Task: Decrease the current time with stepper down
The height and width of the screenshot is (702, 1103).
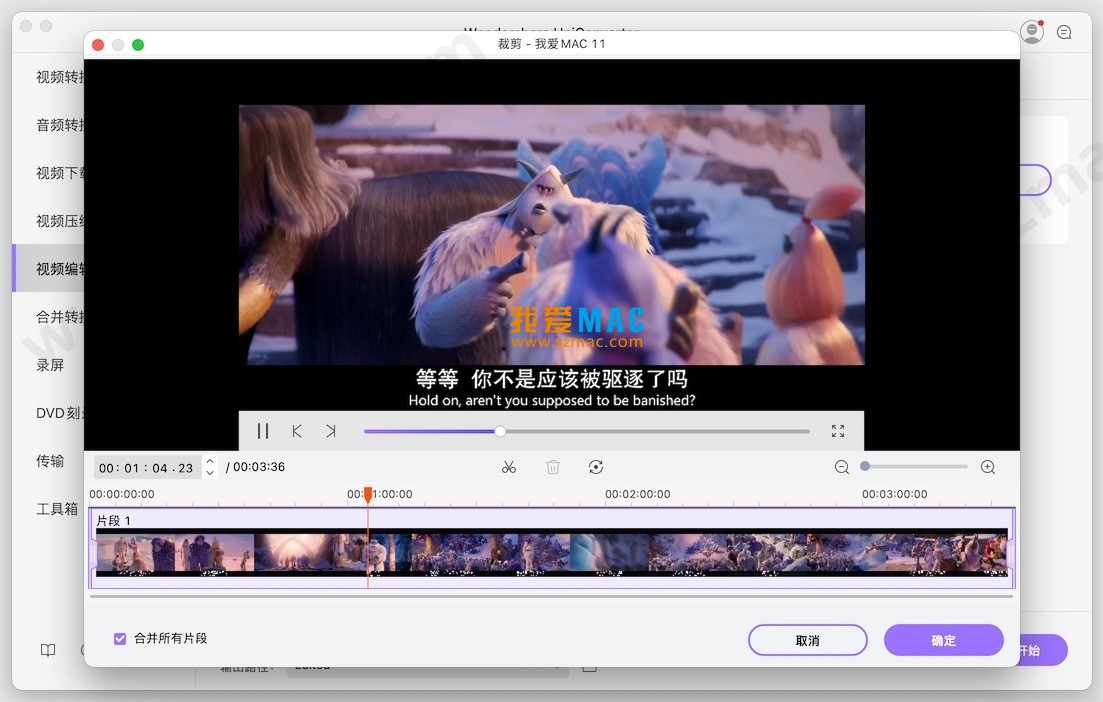Action: click(210, 473)
